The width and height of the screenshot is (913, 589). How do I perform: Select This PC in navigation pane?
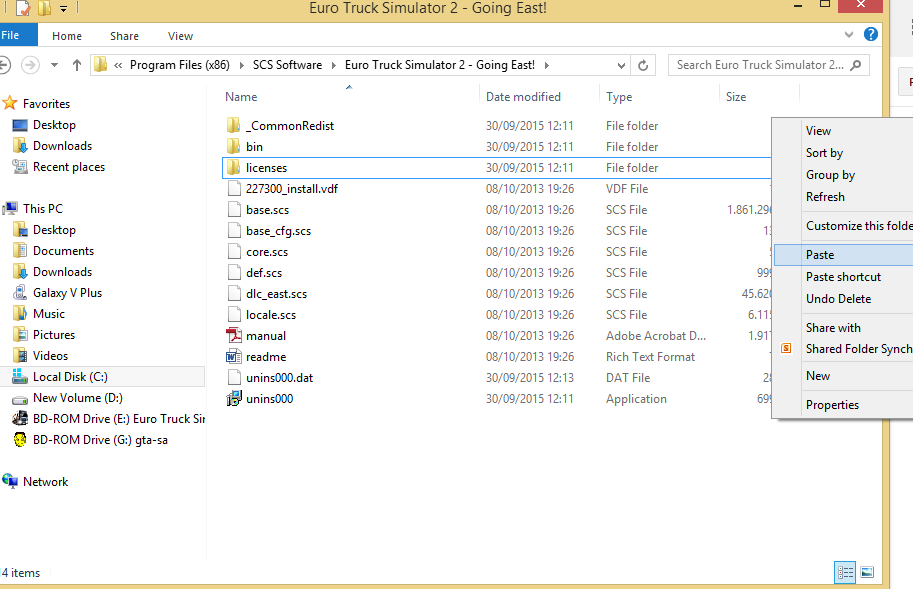click(43, 208)
